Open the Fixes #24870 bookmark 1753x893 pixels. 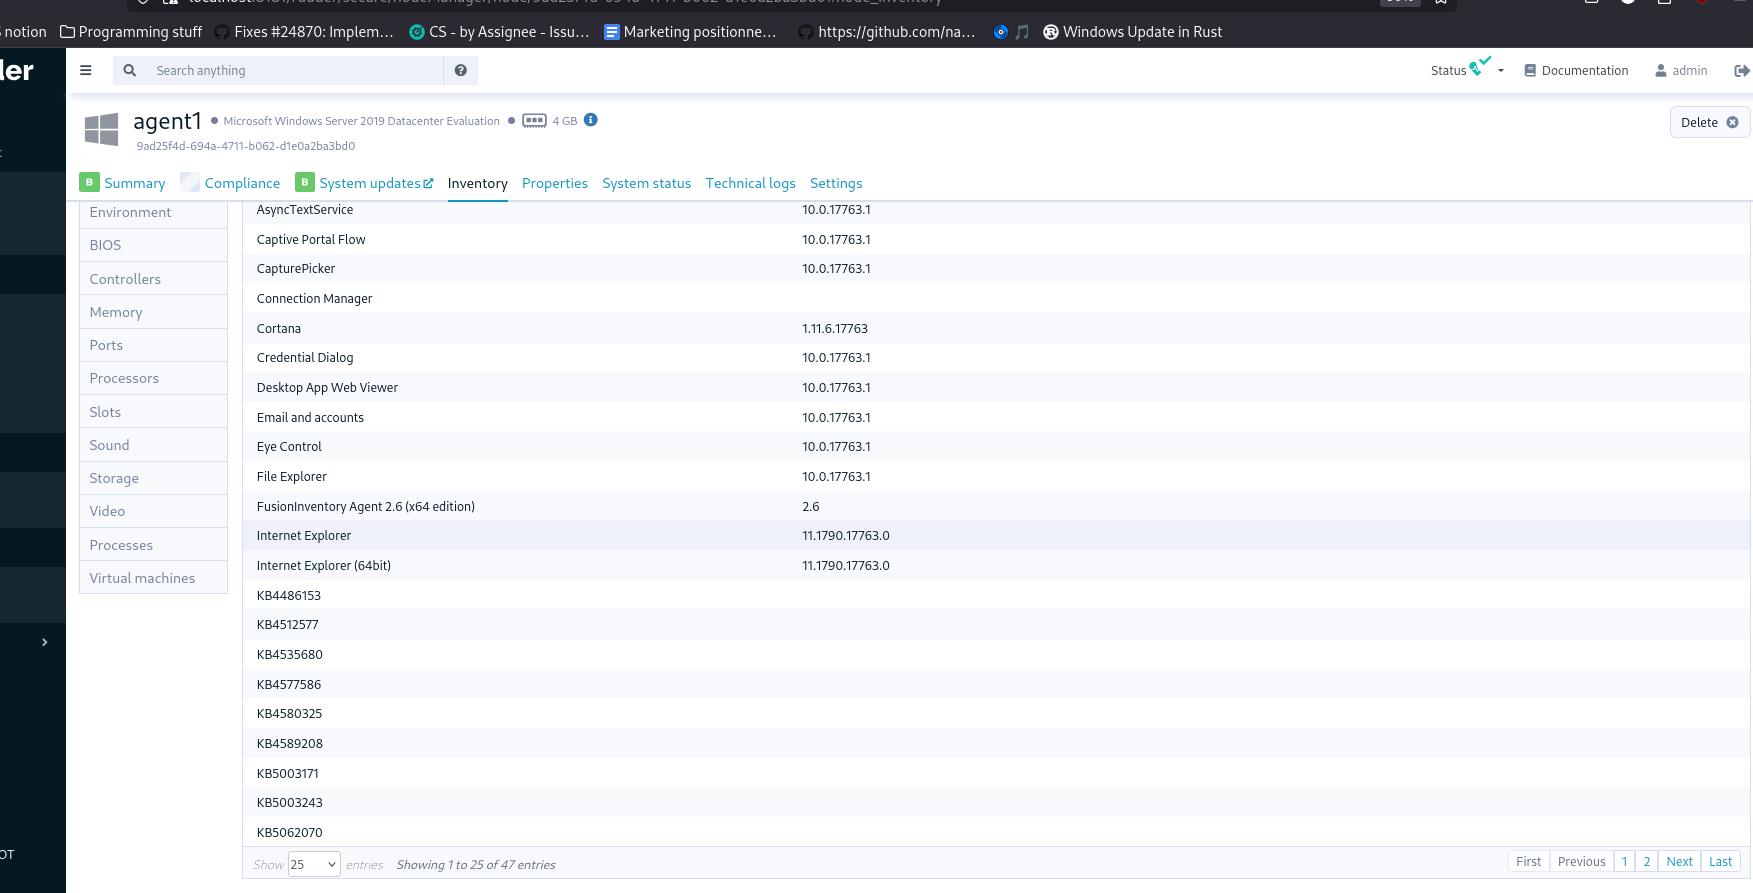(304, 32)
